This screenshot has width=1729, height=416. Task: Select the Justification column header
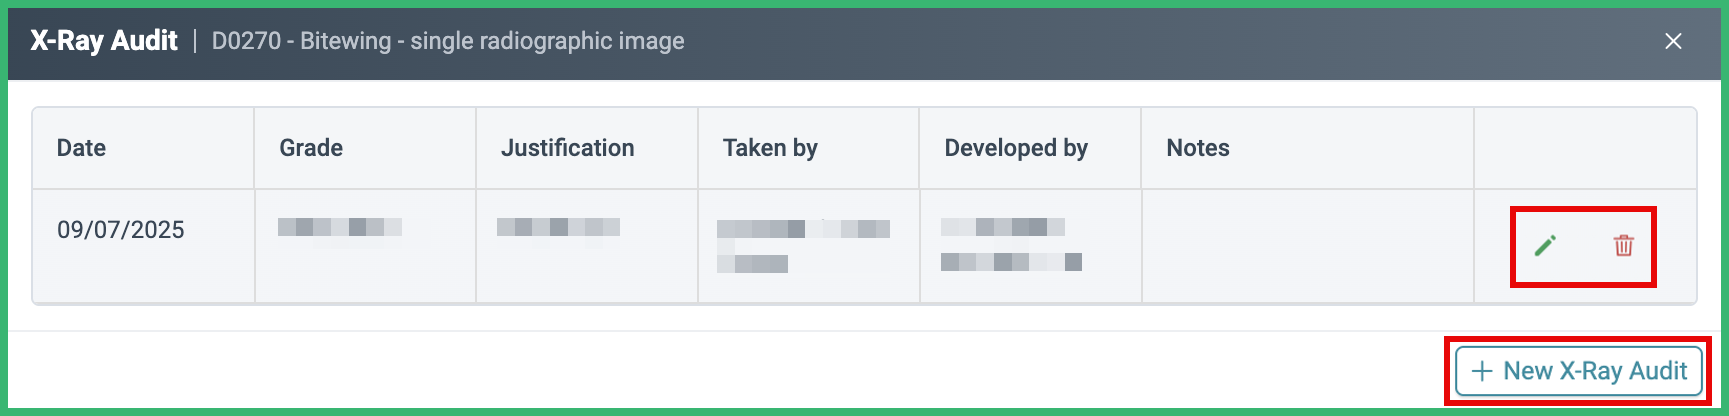point(567,148)
